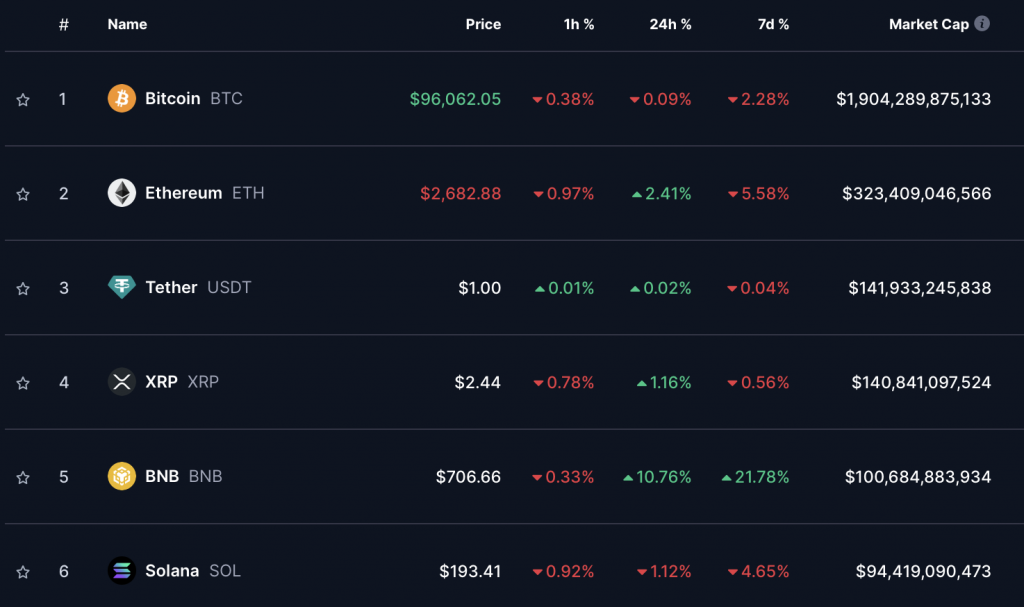
Task: Click the Bitcoin coin logo
Action: (x=121, y=99)
